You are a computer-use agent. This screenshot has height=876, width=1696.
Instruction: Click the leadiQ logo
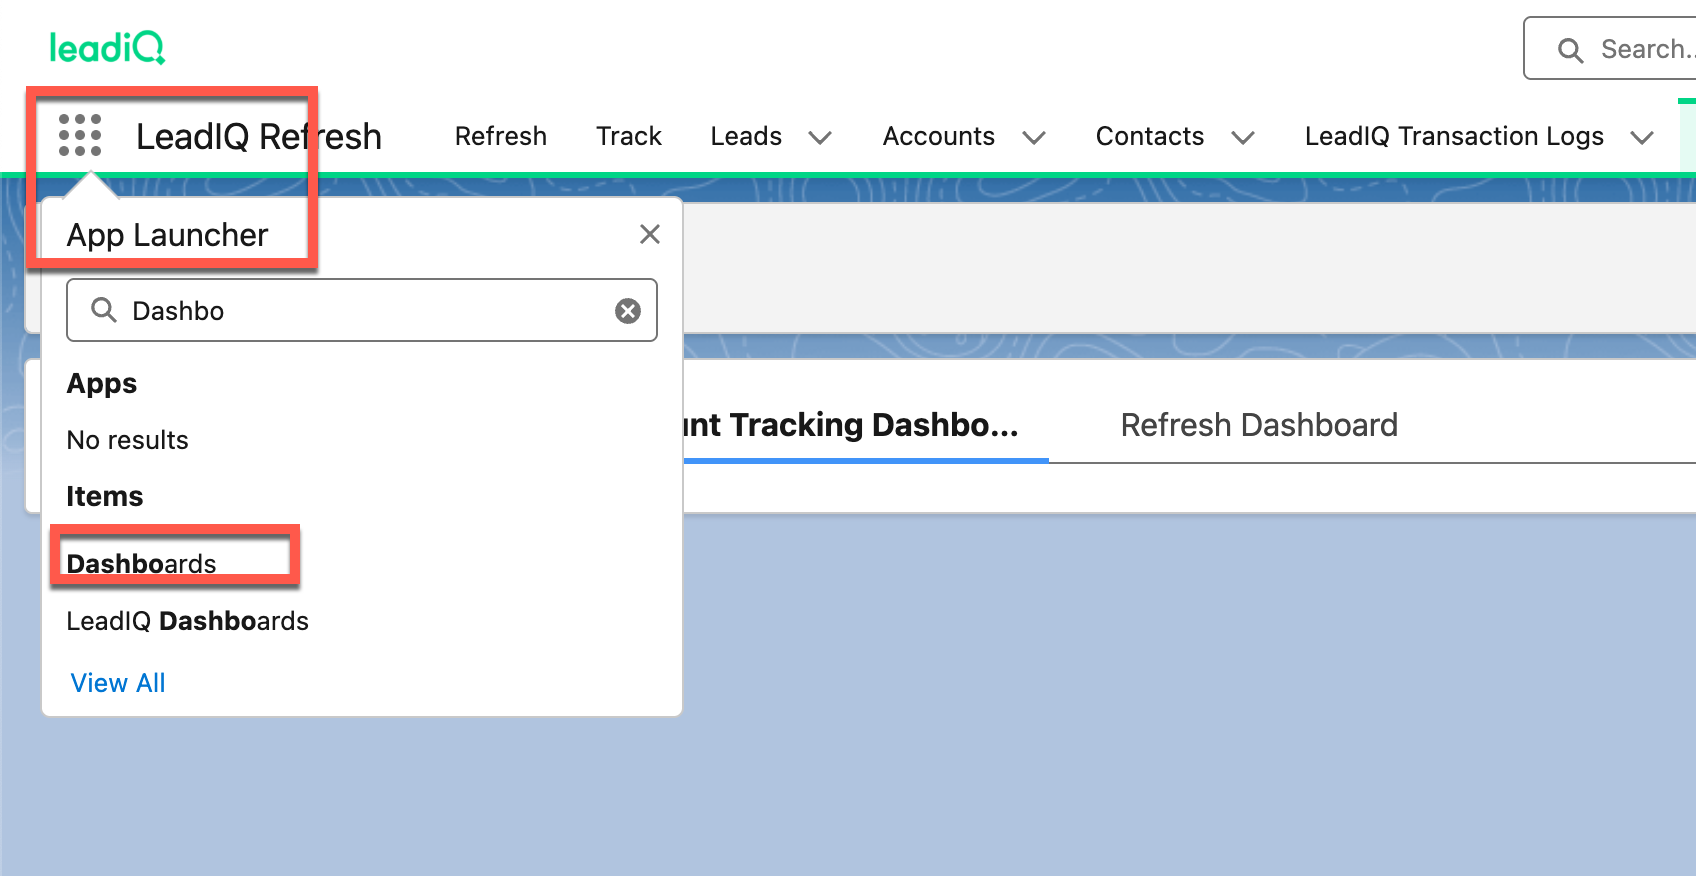click(x=107, y=47)
